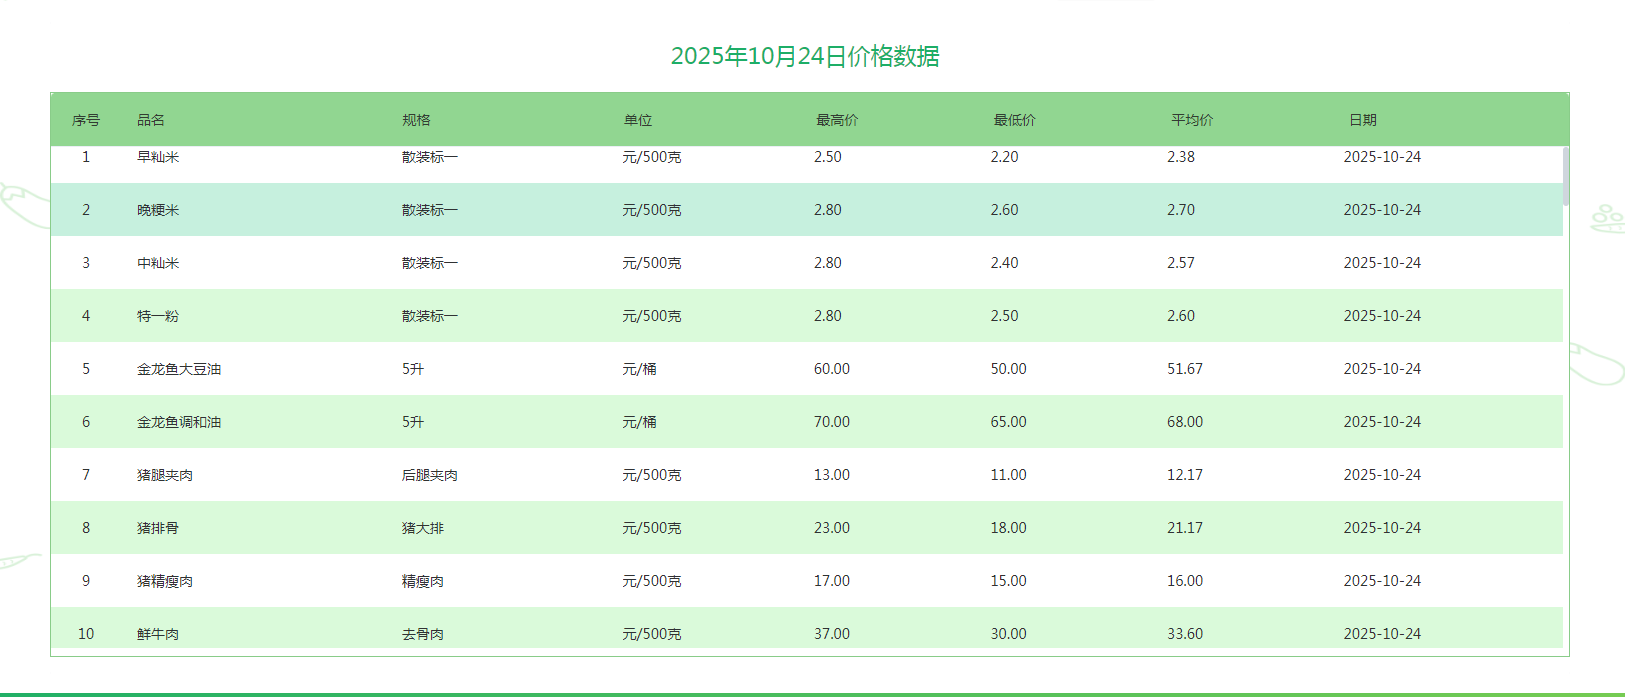Click the 猪腿夹肉 product name
This screenshot has width=1625, height=697.
[x=165, y=475]
